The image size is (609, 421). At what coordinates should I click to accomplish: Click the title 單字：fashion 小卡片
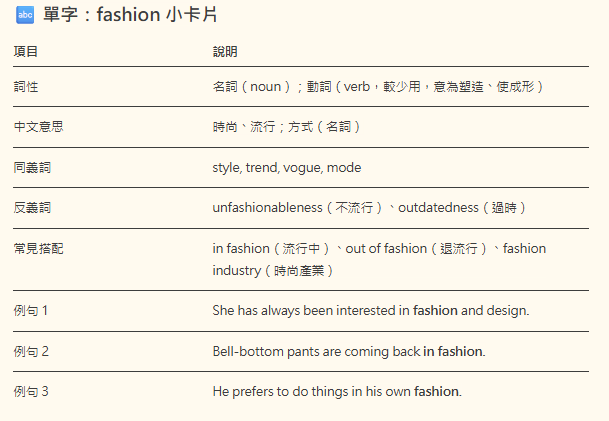click(130, 15)
